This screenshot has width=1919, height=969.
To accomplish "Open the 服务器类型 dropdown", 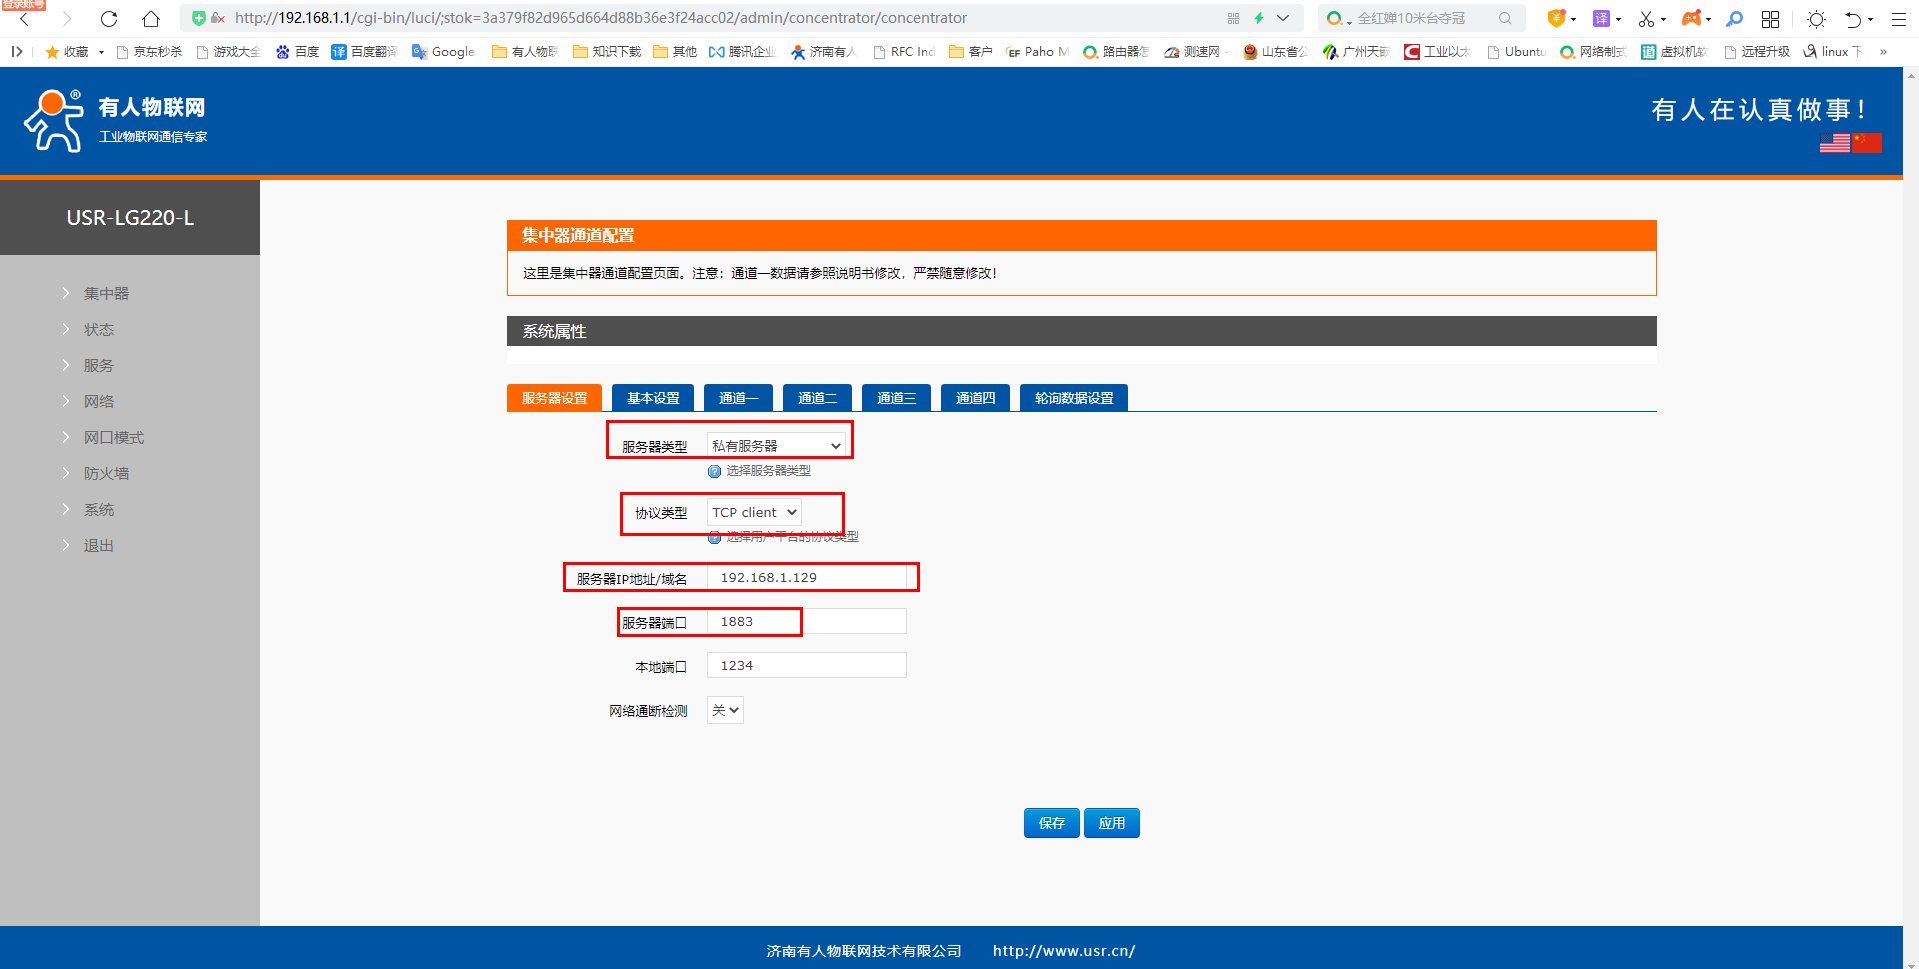I will point(776,446).
